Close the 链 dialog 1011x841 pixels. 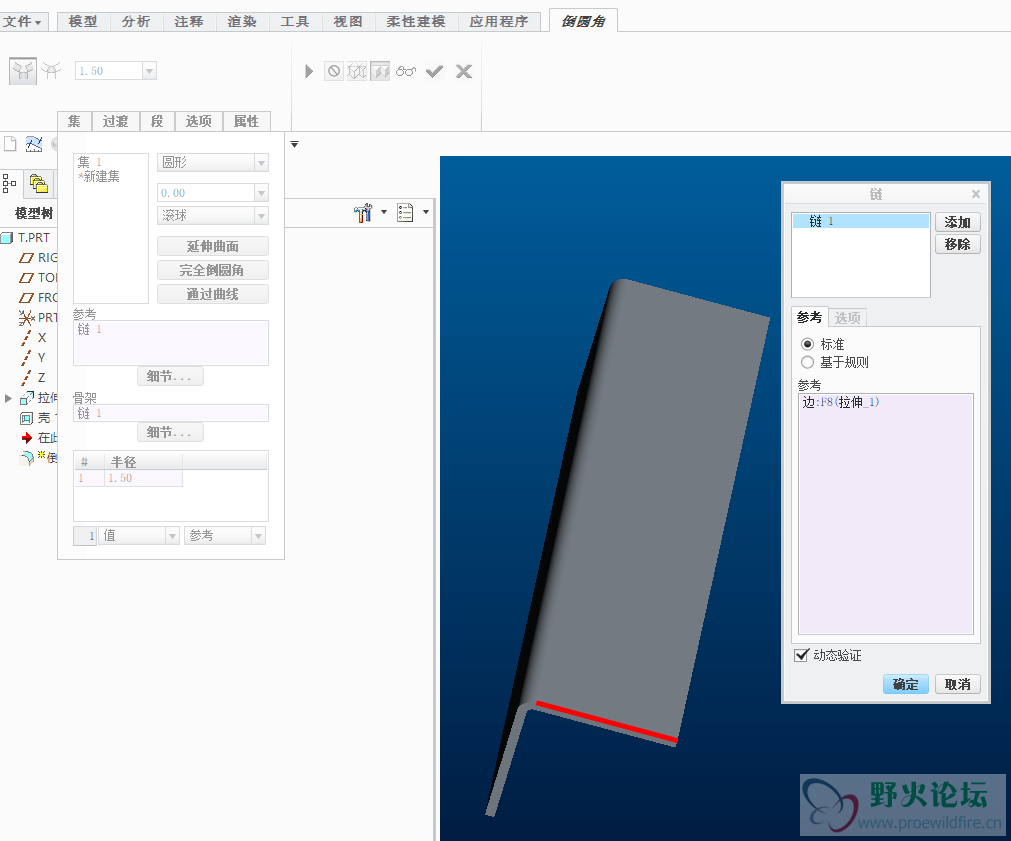click(976, 194)
